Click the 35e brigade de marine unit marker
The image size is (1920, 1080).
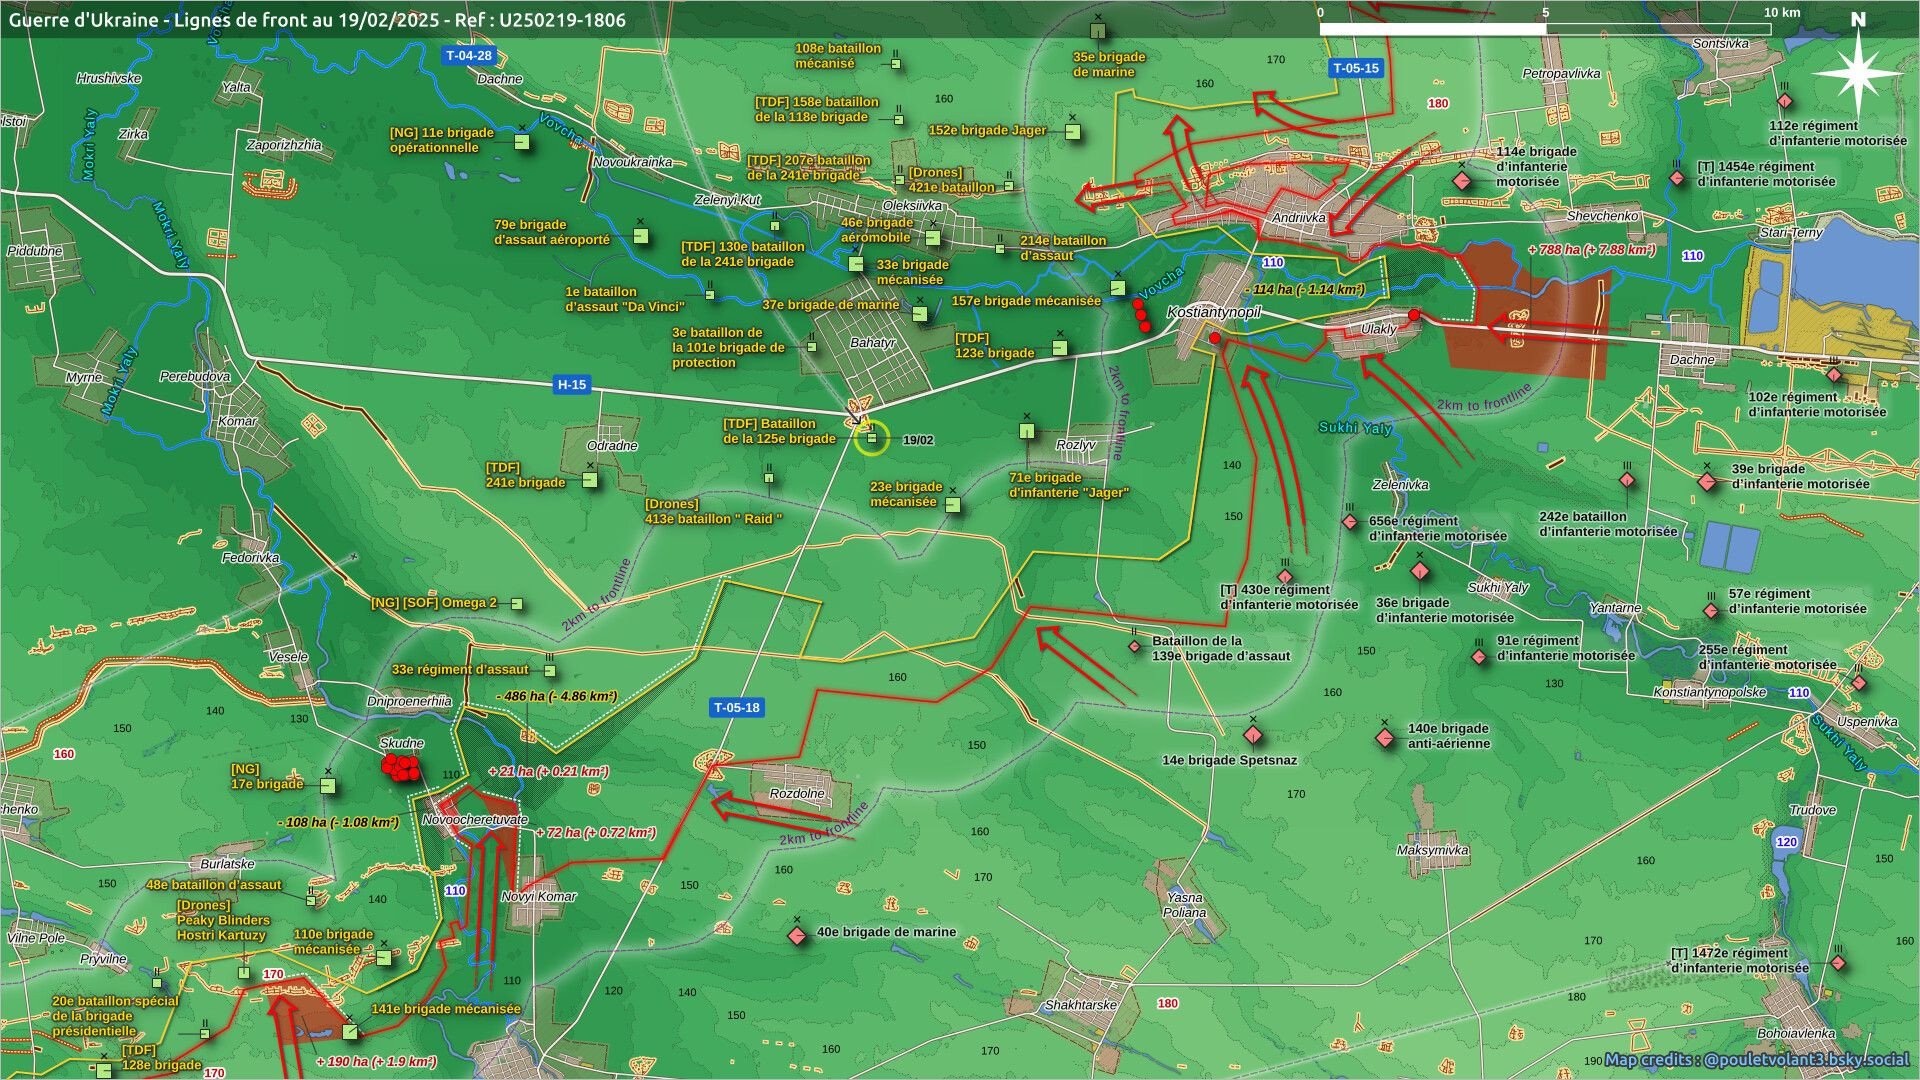click(1098, 31)
